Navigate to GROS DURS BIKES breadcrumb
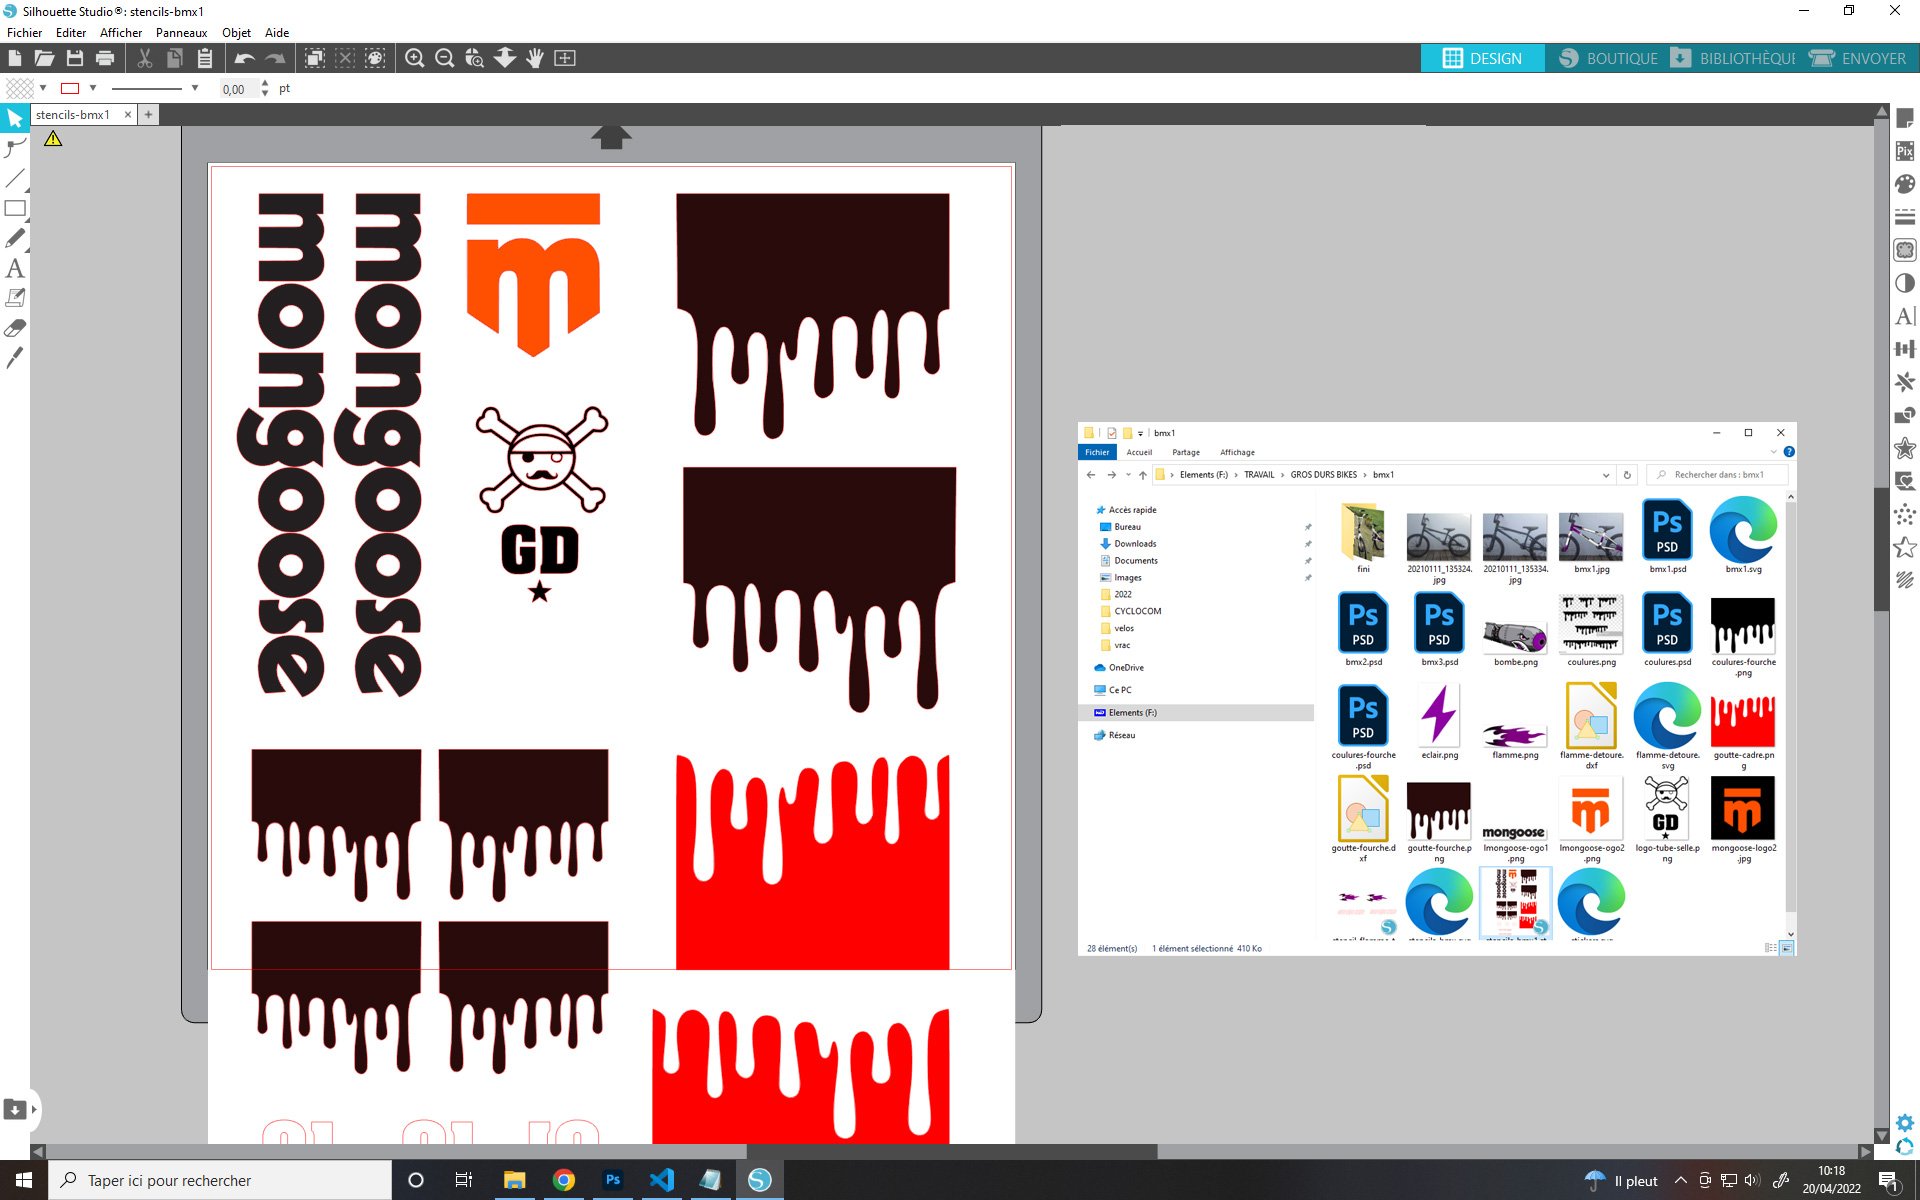The width and height of the screenshot is (1920, 1200). [1323, 475]
